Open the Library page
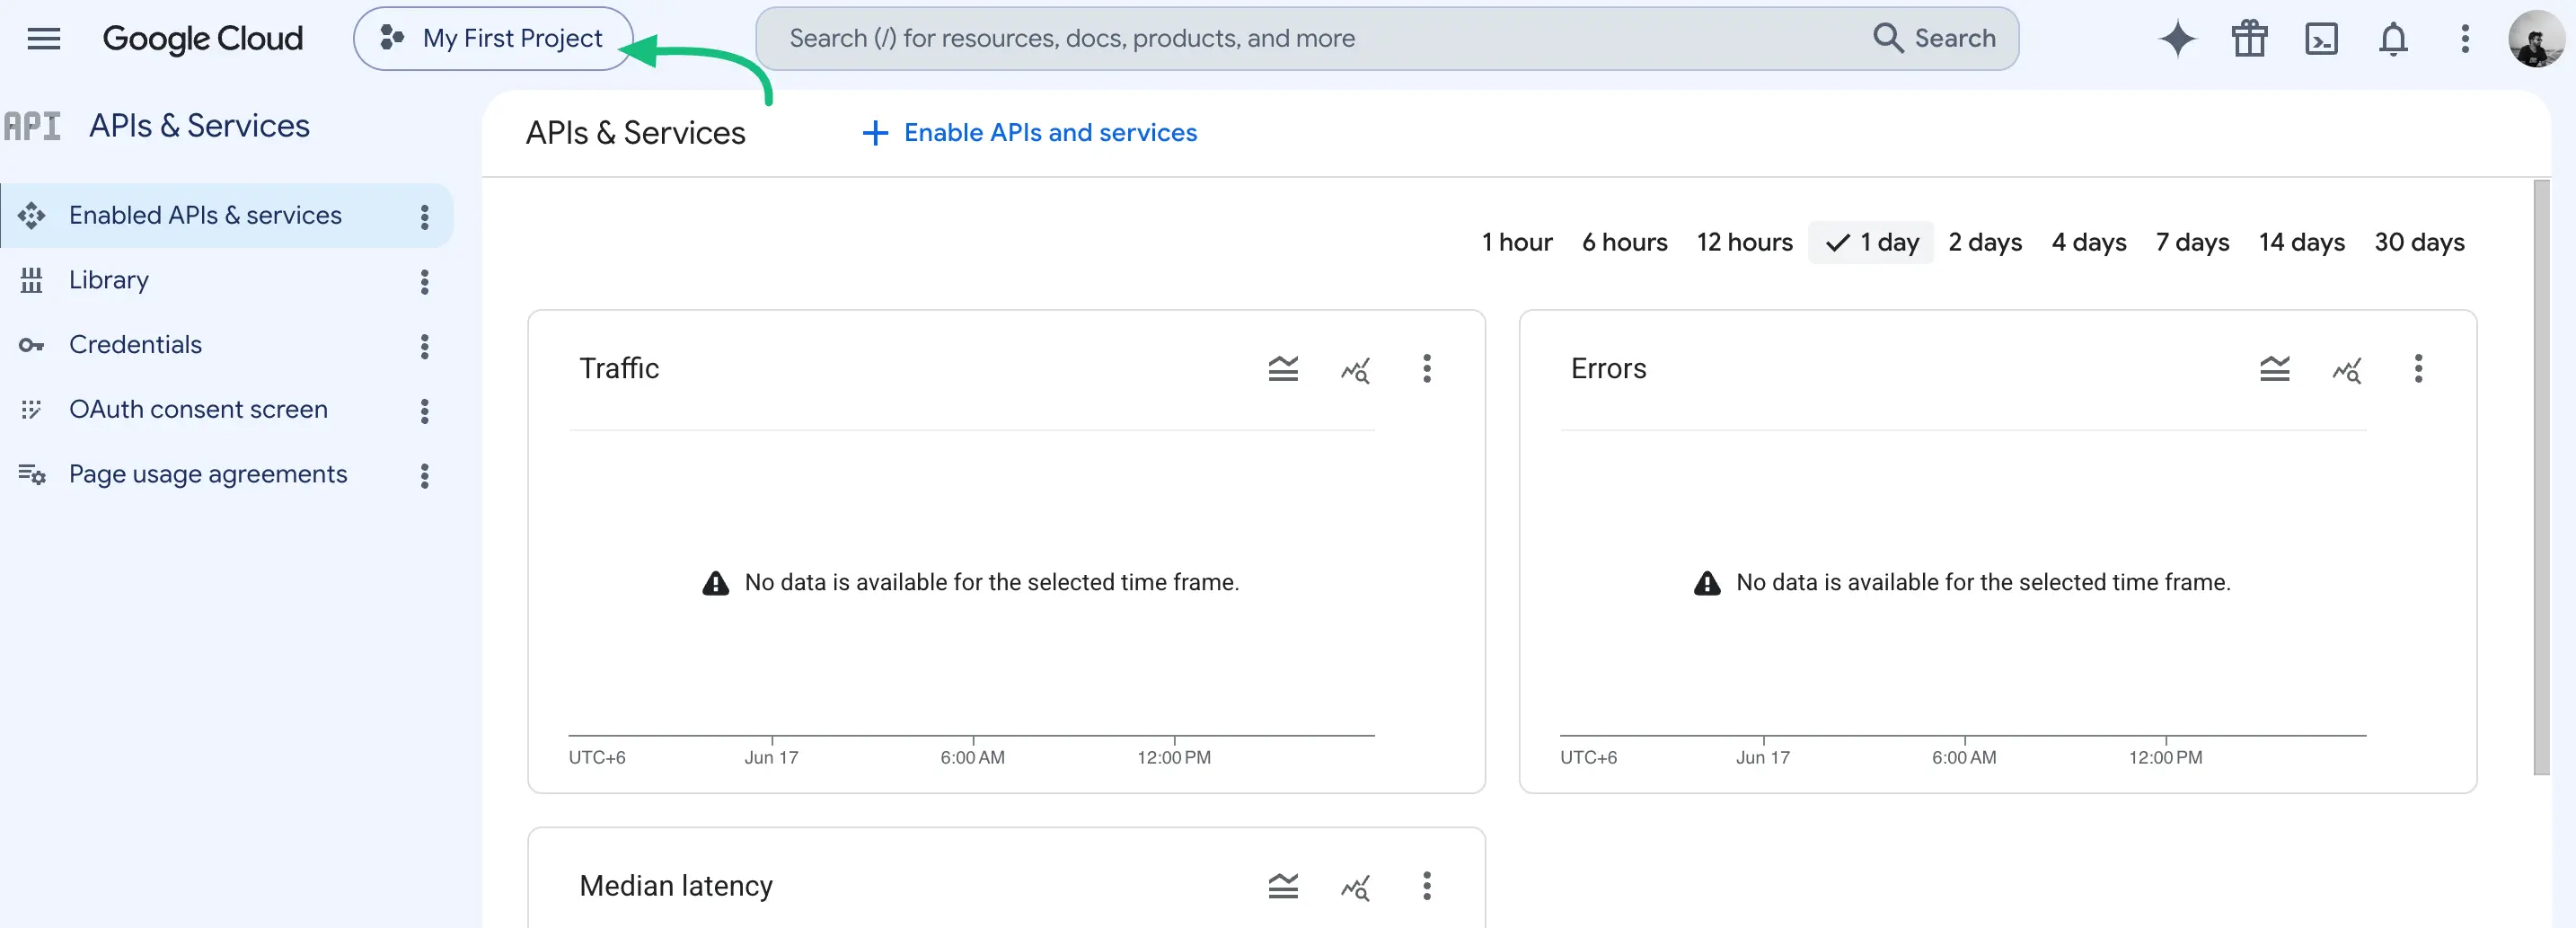 [x=108, y=280]
